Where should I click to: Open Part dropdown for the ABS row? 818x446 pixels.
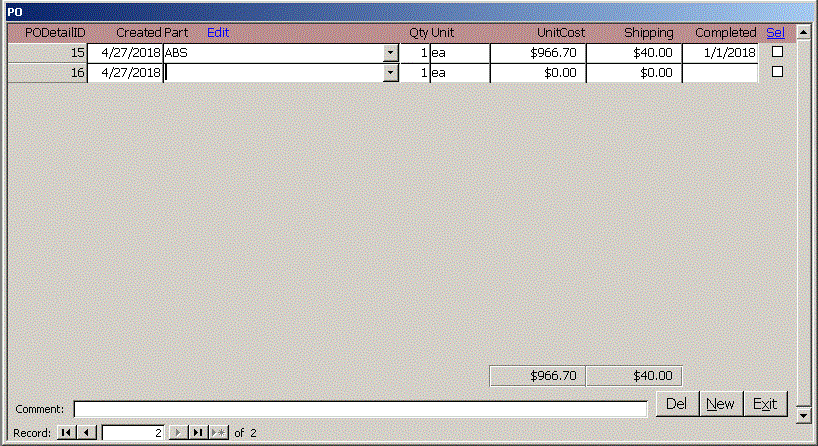click(390, 53)
